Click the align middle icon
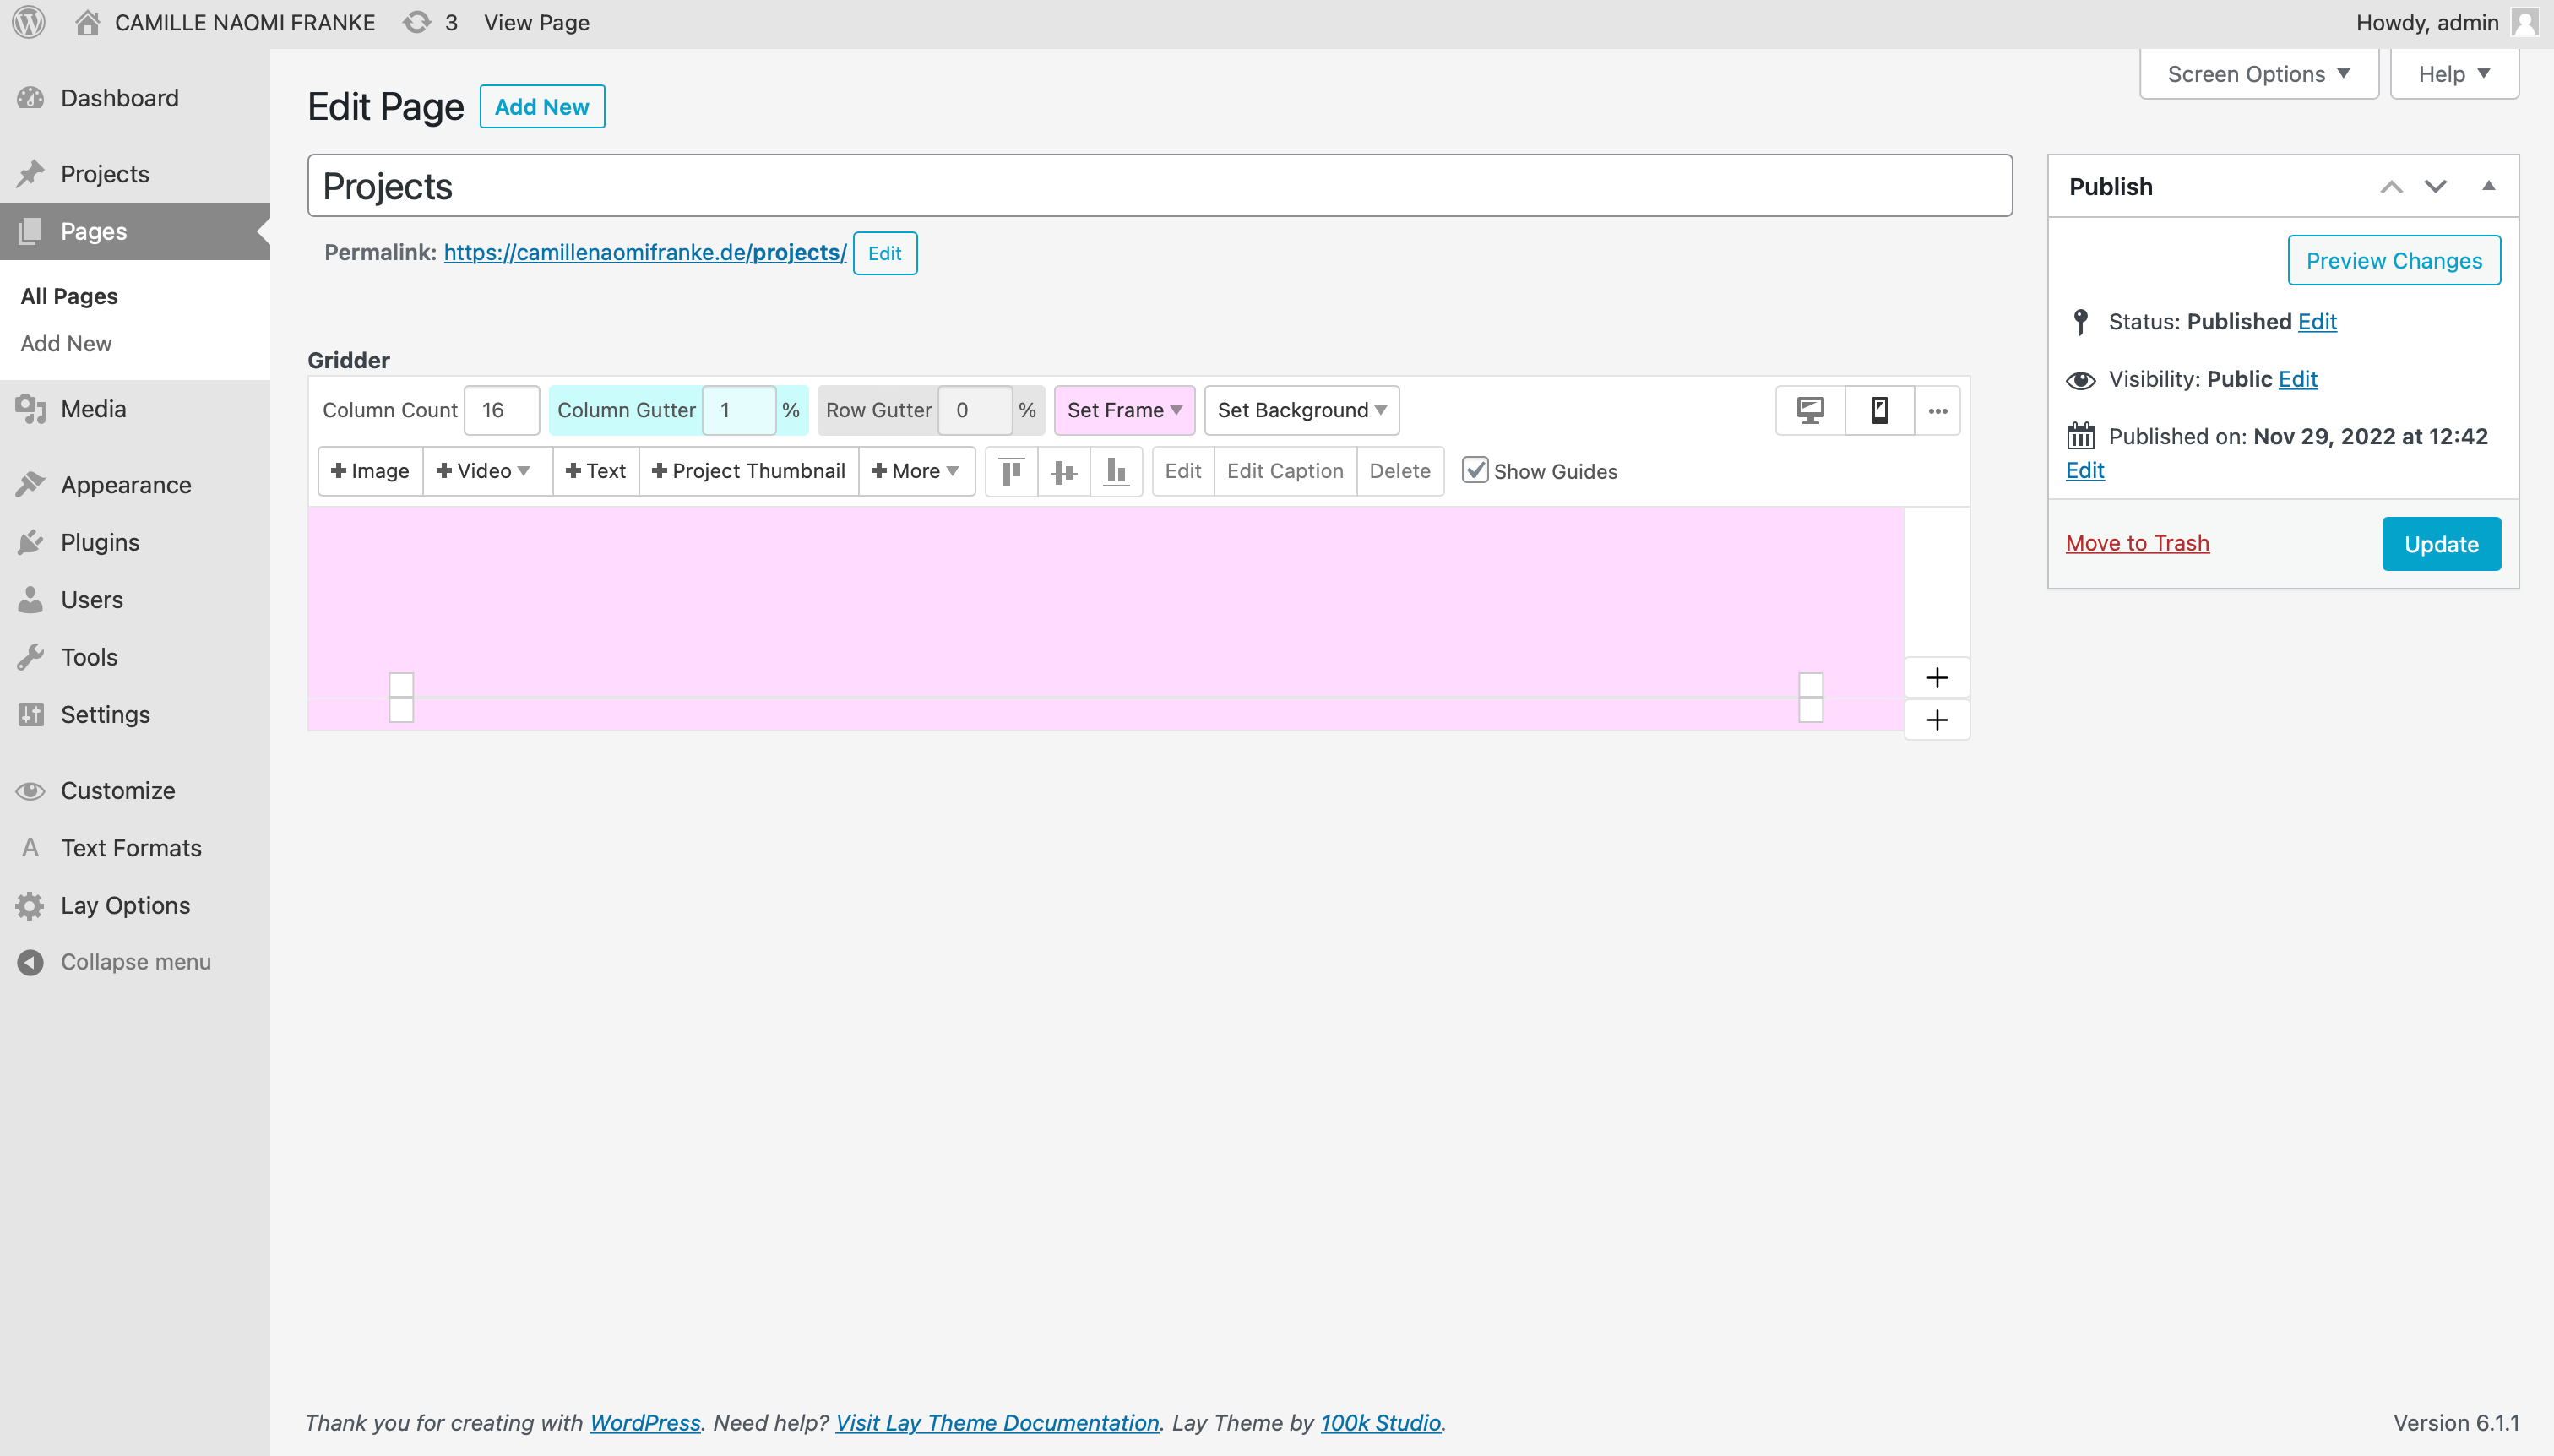The width and height of the screenshot is (2554, 1456). pyautogui.click(x=1064, y=471)
